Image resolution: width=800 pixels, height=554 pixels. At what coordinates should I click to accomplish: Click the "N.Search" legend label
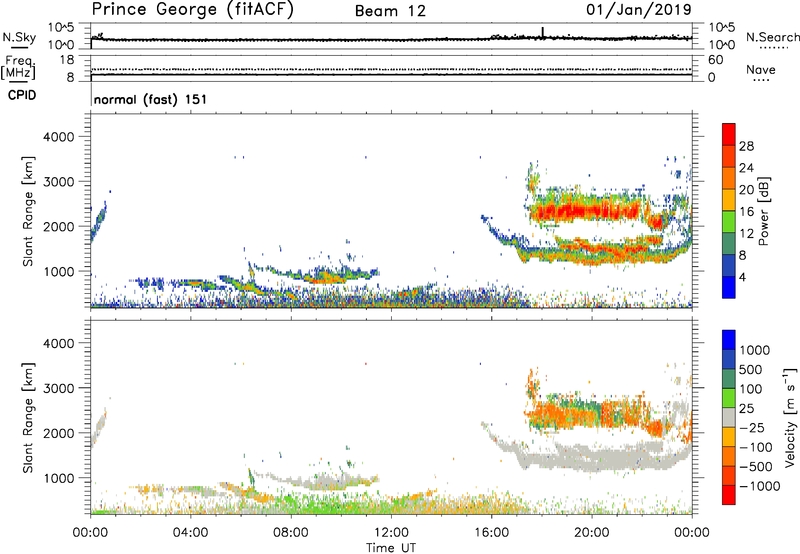tap(772, 37)
